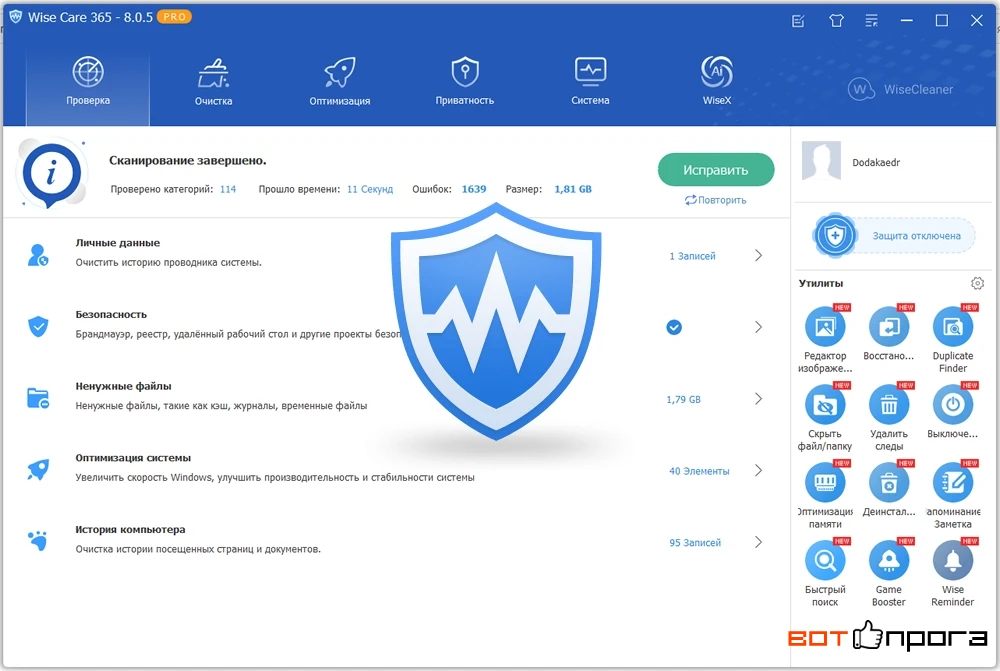
Task: Open the feedback note icon in title bar
Action: click(798, 21)
